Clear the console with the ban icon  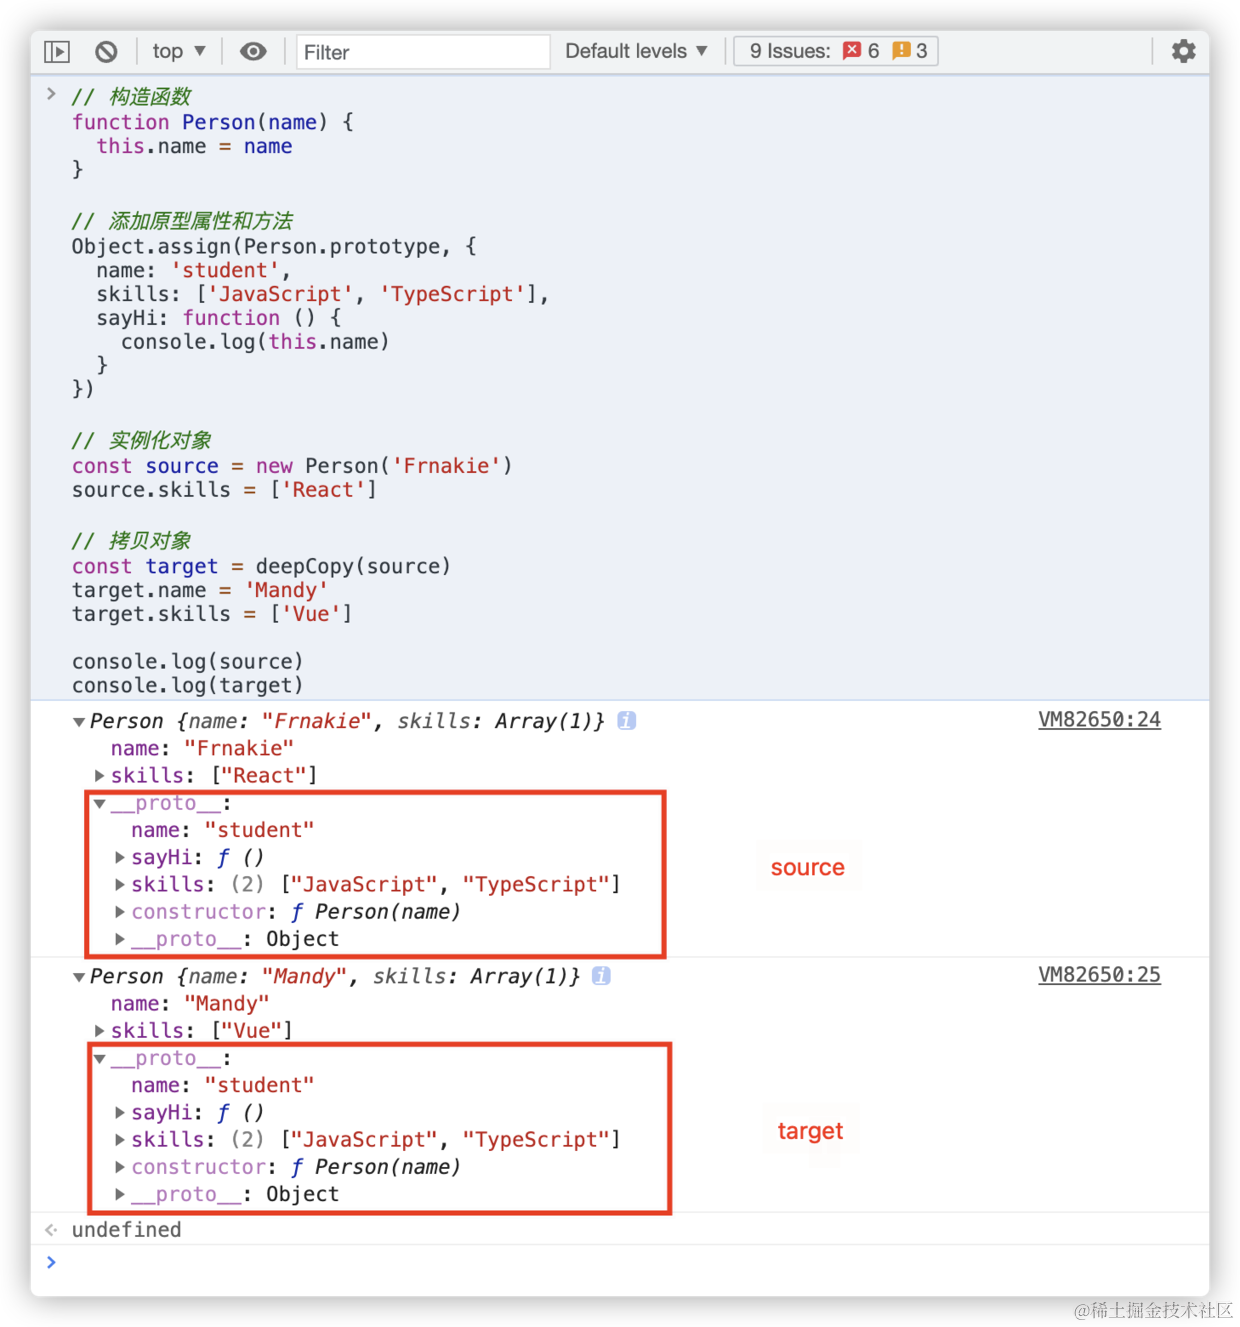tap(106, 51)
